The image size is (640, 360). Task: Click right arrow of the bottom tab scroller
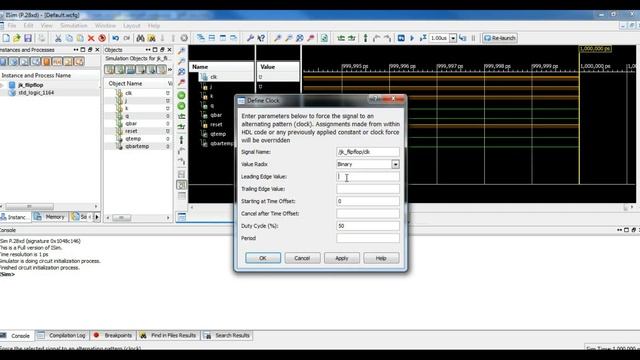point(97,217)
